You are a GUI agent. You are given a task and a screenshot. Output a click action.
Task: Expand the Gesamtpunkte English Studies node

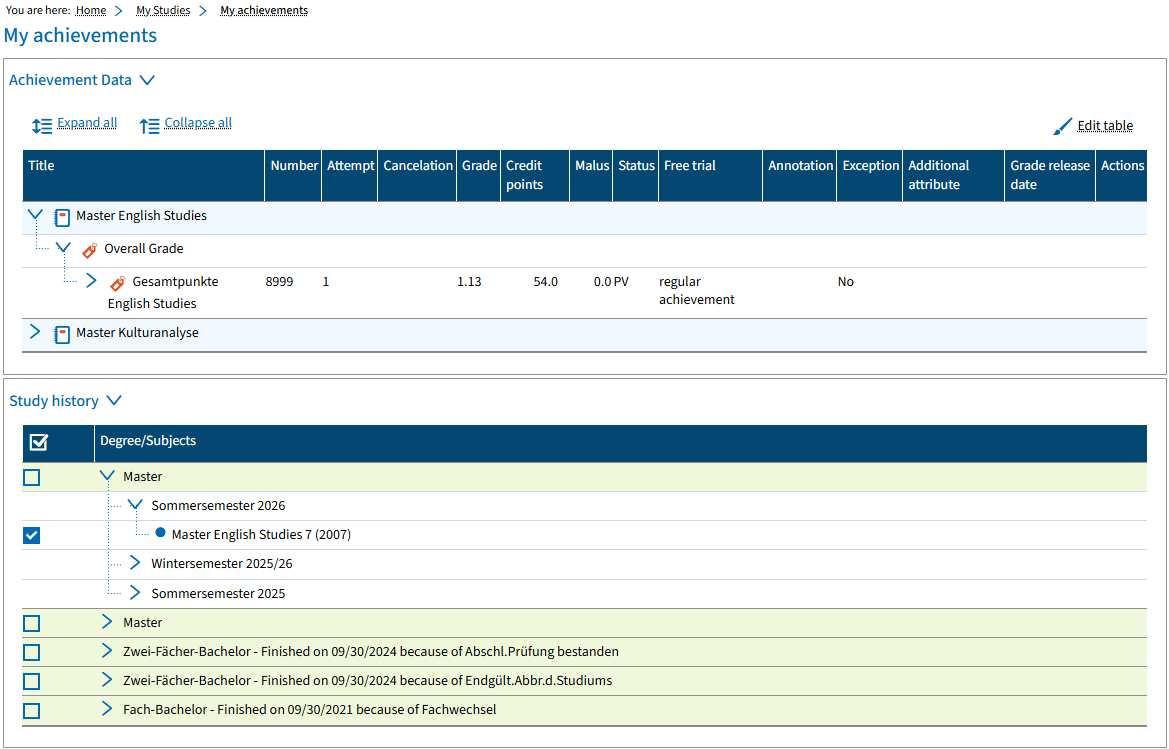[x=92, y=280]
